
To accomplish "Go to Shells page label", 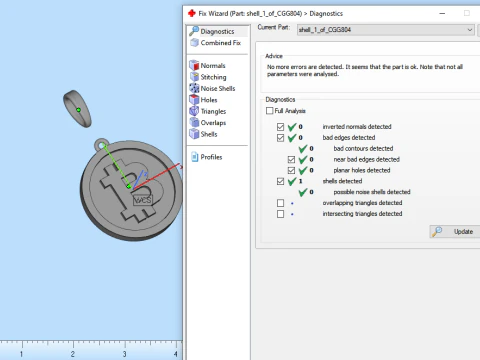I will click(209, 134).
